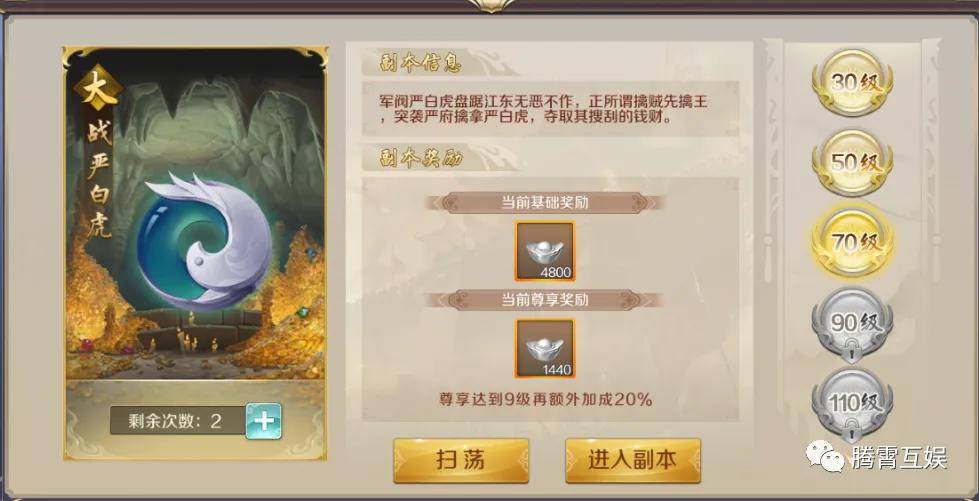Click the 副本奖励 section header
This screenshot has width=979, height=501.
click(420, 159)
